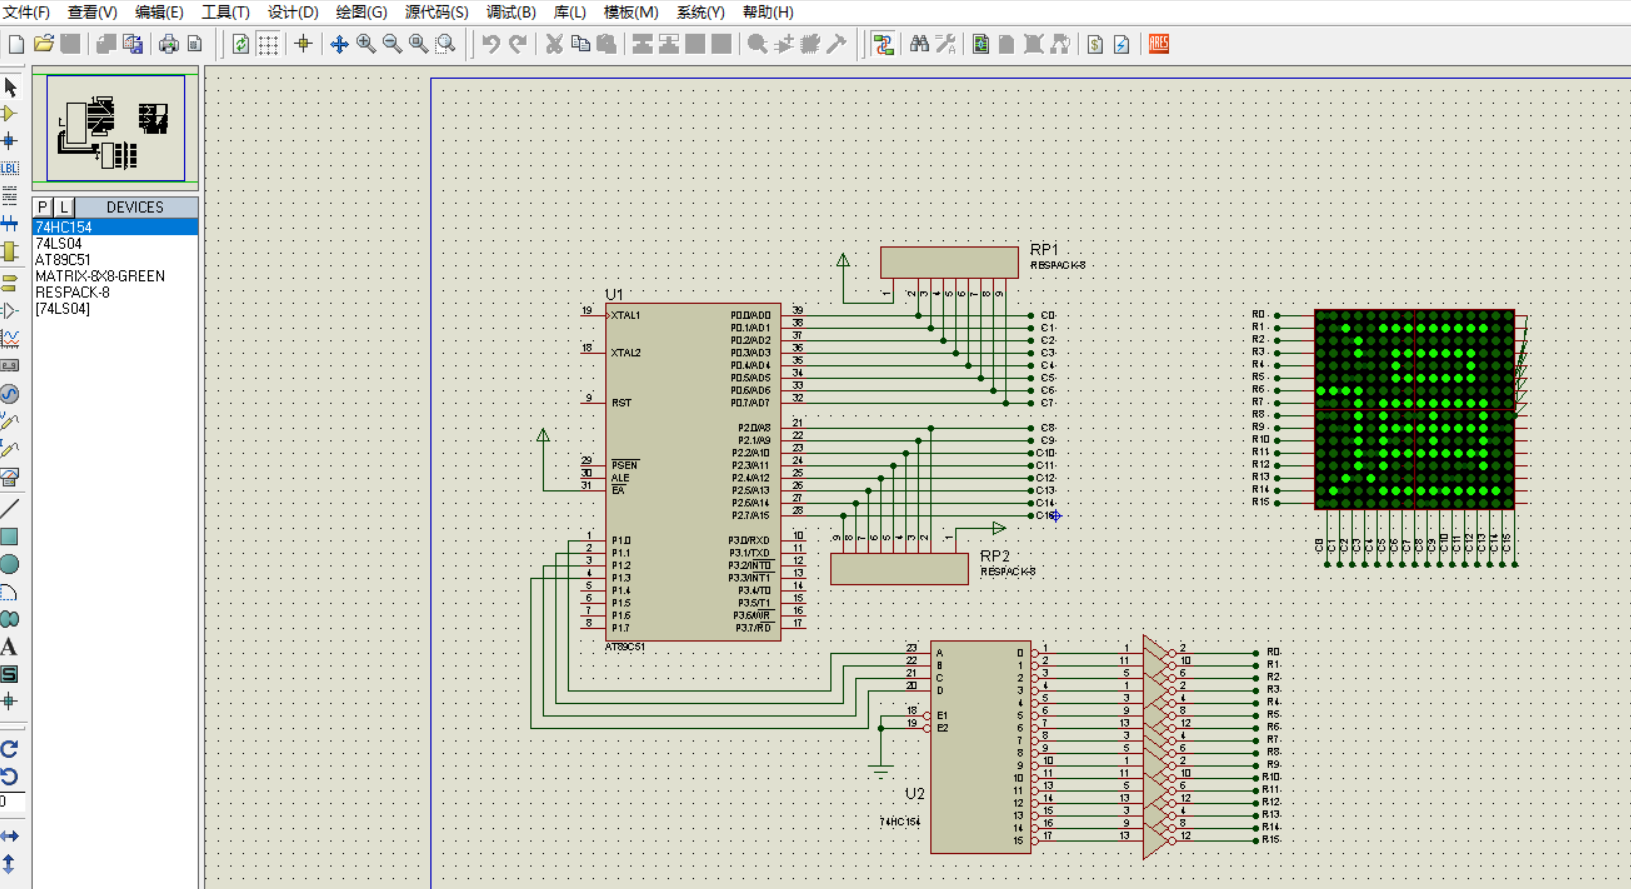Click the zoom in magnifier icon

coord(366,44)
